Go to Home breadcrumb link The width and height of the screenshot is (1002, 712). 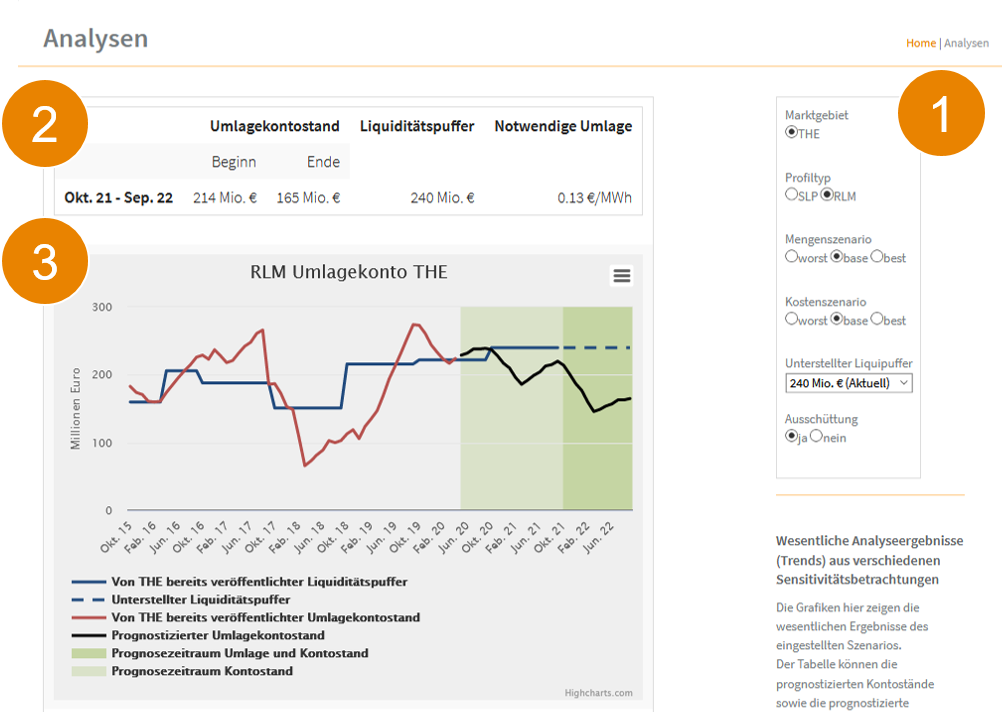[921, 43]
